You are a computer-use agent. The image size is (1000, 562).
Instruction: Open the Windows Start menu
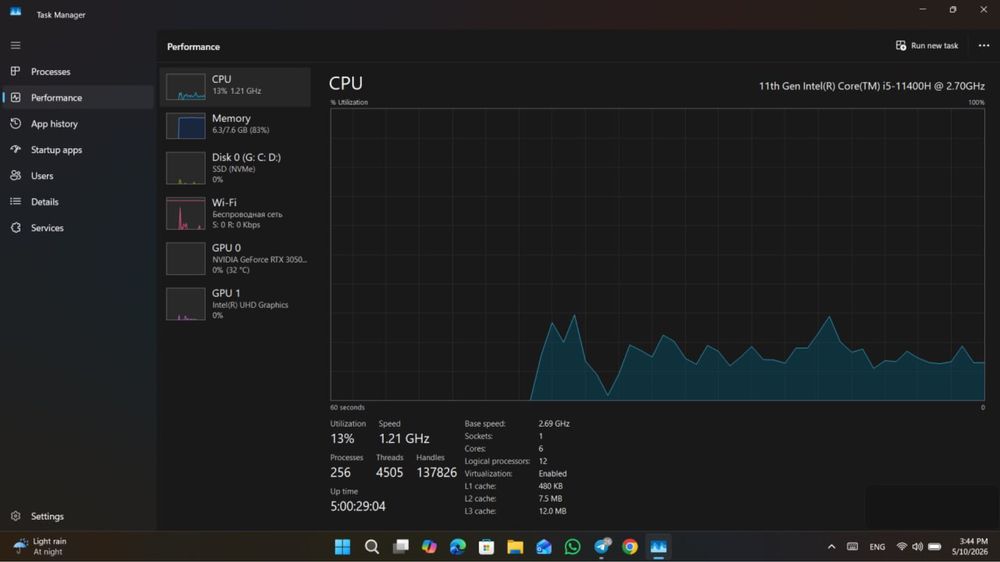point(342,547)
